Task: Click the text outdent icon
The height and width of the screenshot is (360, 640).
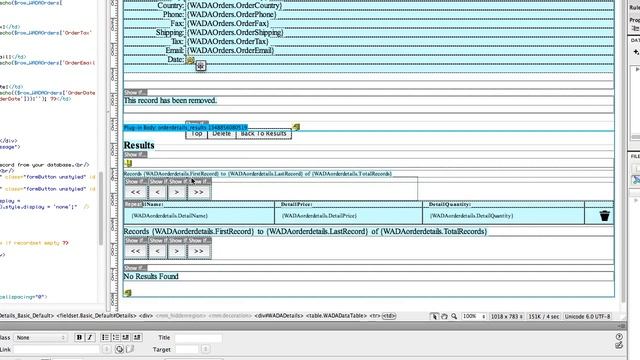Action: 126,337
